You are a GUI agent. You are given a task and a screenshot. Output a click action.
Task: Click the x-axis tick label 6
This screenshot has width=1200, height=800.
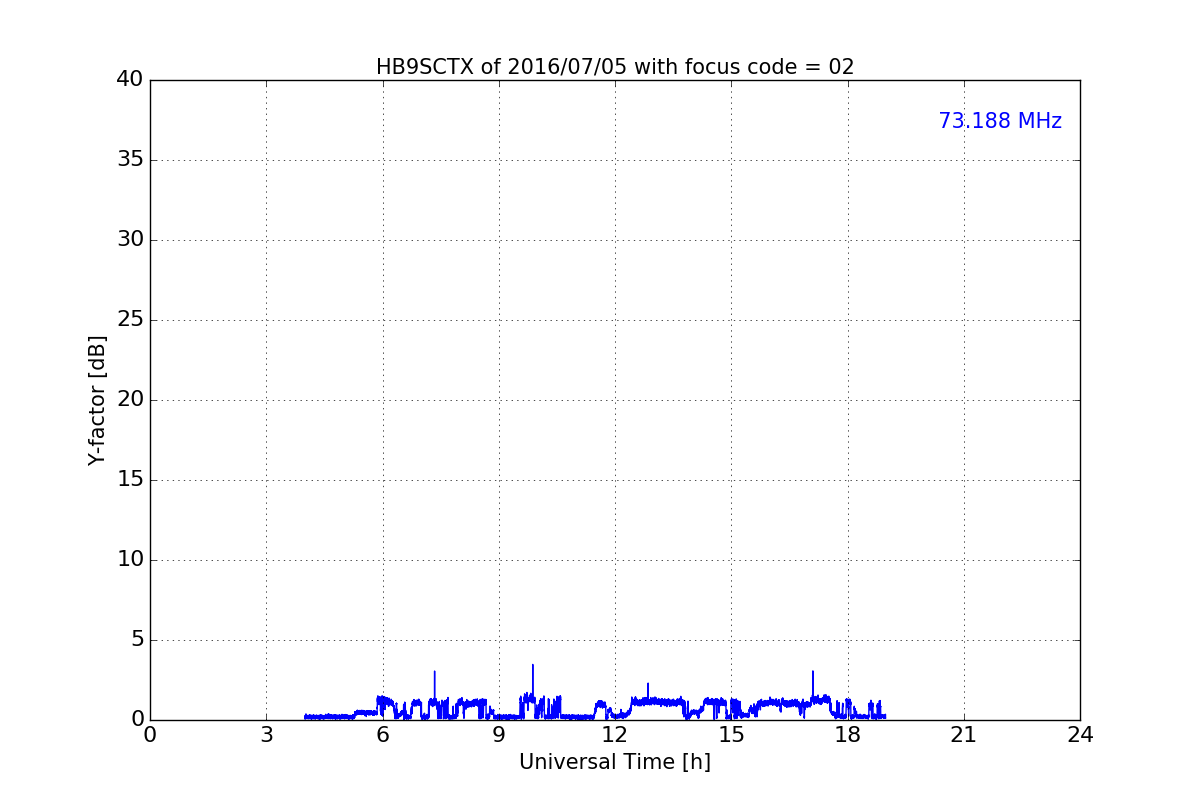click(383, 735)
